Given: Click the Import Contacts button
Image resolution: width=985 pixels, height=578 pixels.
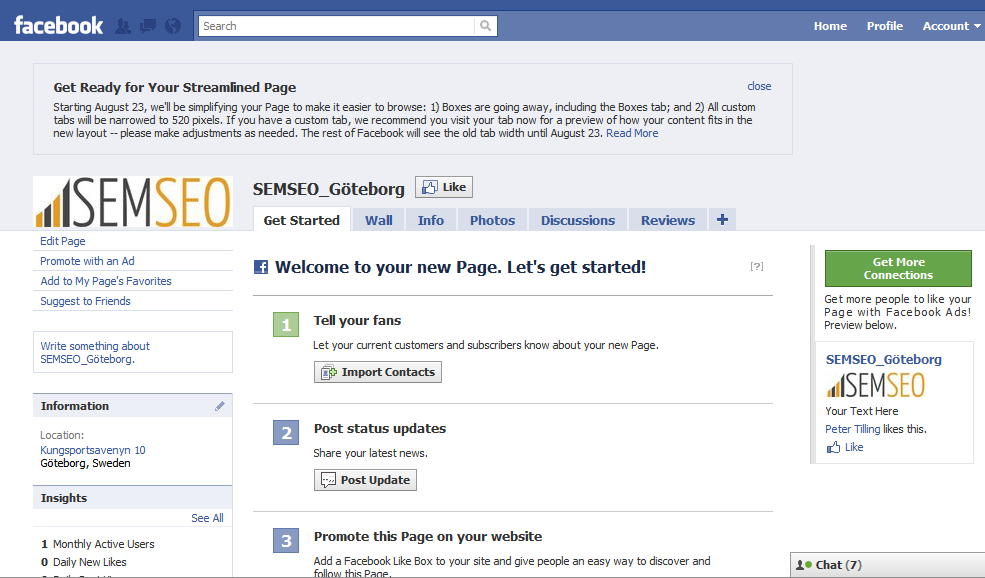Looking at the screenshot, I should pos(378,372).
